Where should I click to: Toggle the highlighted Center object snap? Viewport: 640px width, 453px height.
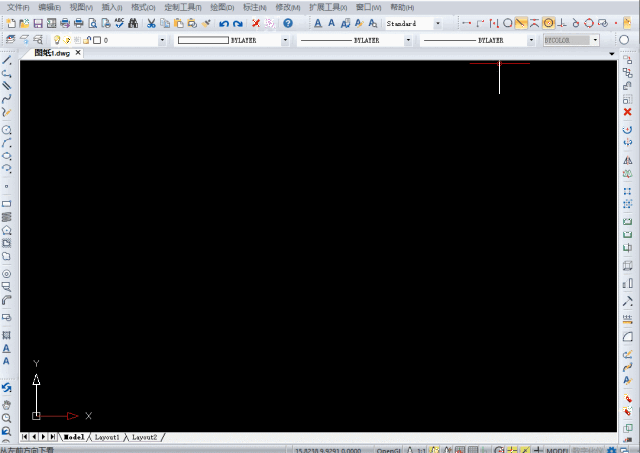pyautogui.click(x=548, y=23)
